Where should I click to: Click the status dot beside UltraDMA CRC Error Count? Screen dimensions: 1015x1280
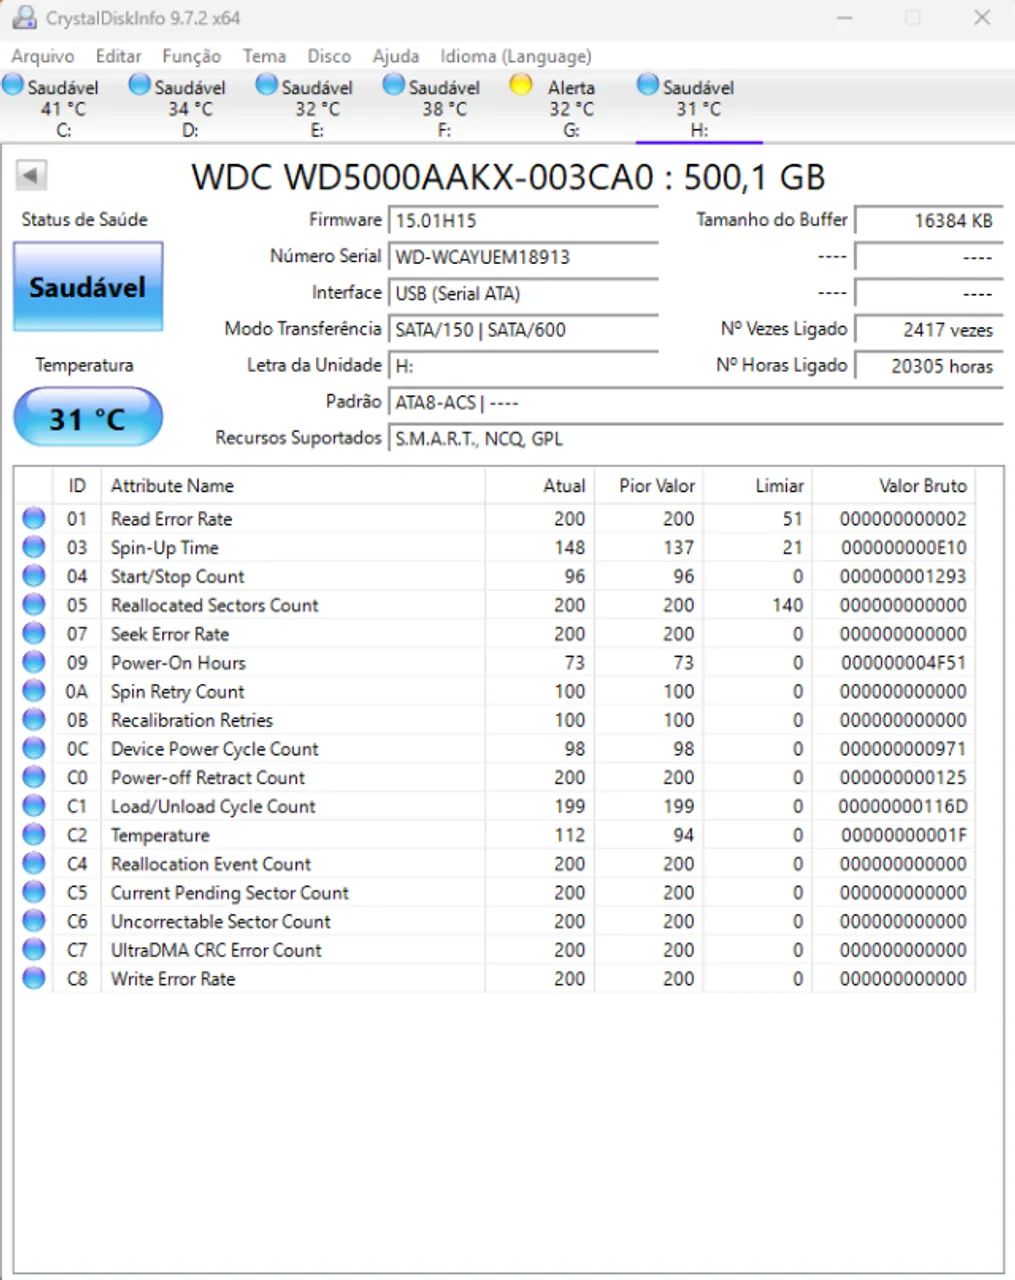point(33,949)
